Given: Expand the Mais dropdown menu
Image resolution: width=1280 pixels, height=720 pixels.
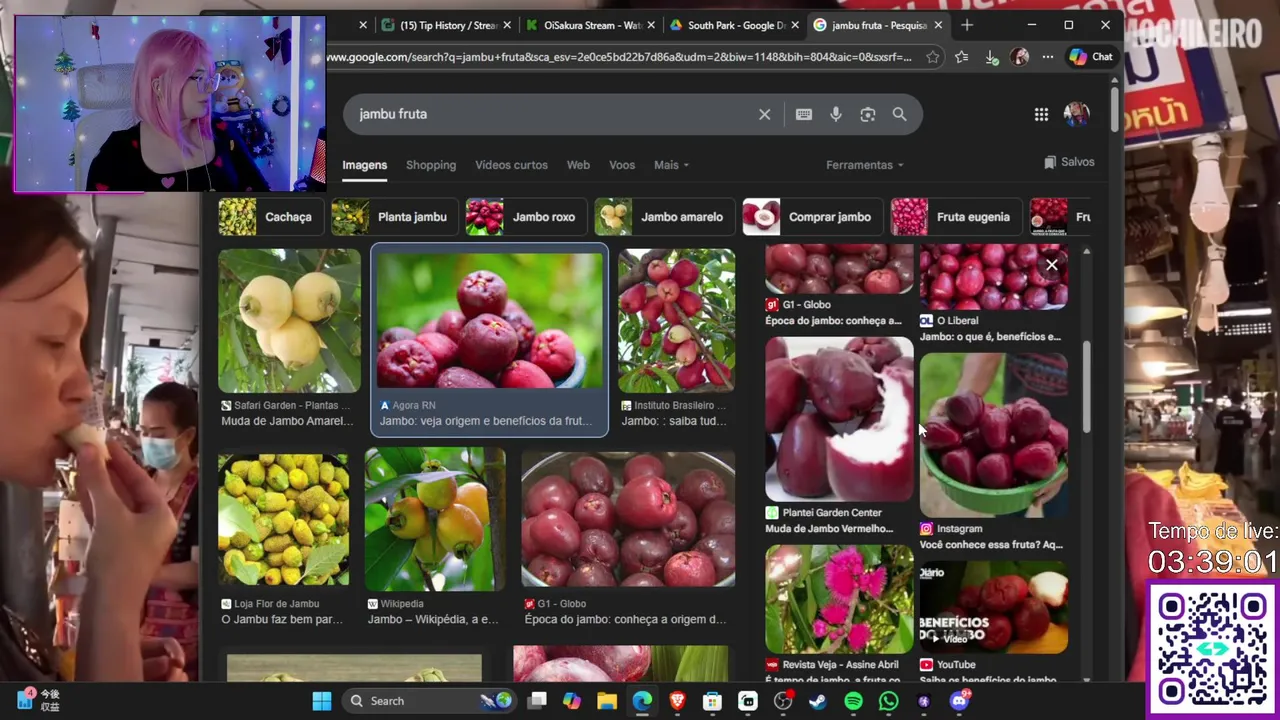Looking at the screenshot, I should click(x=671, y=165).
